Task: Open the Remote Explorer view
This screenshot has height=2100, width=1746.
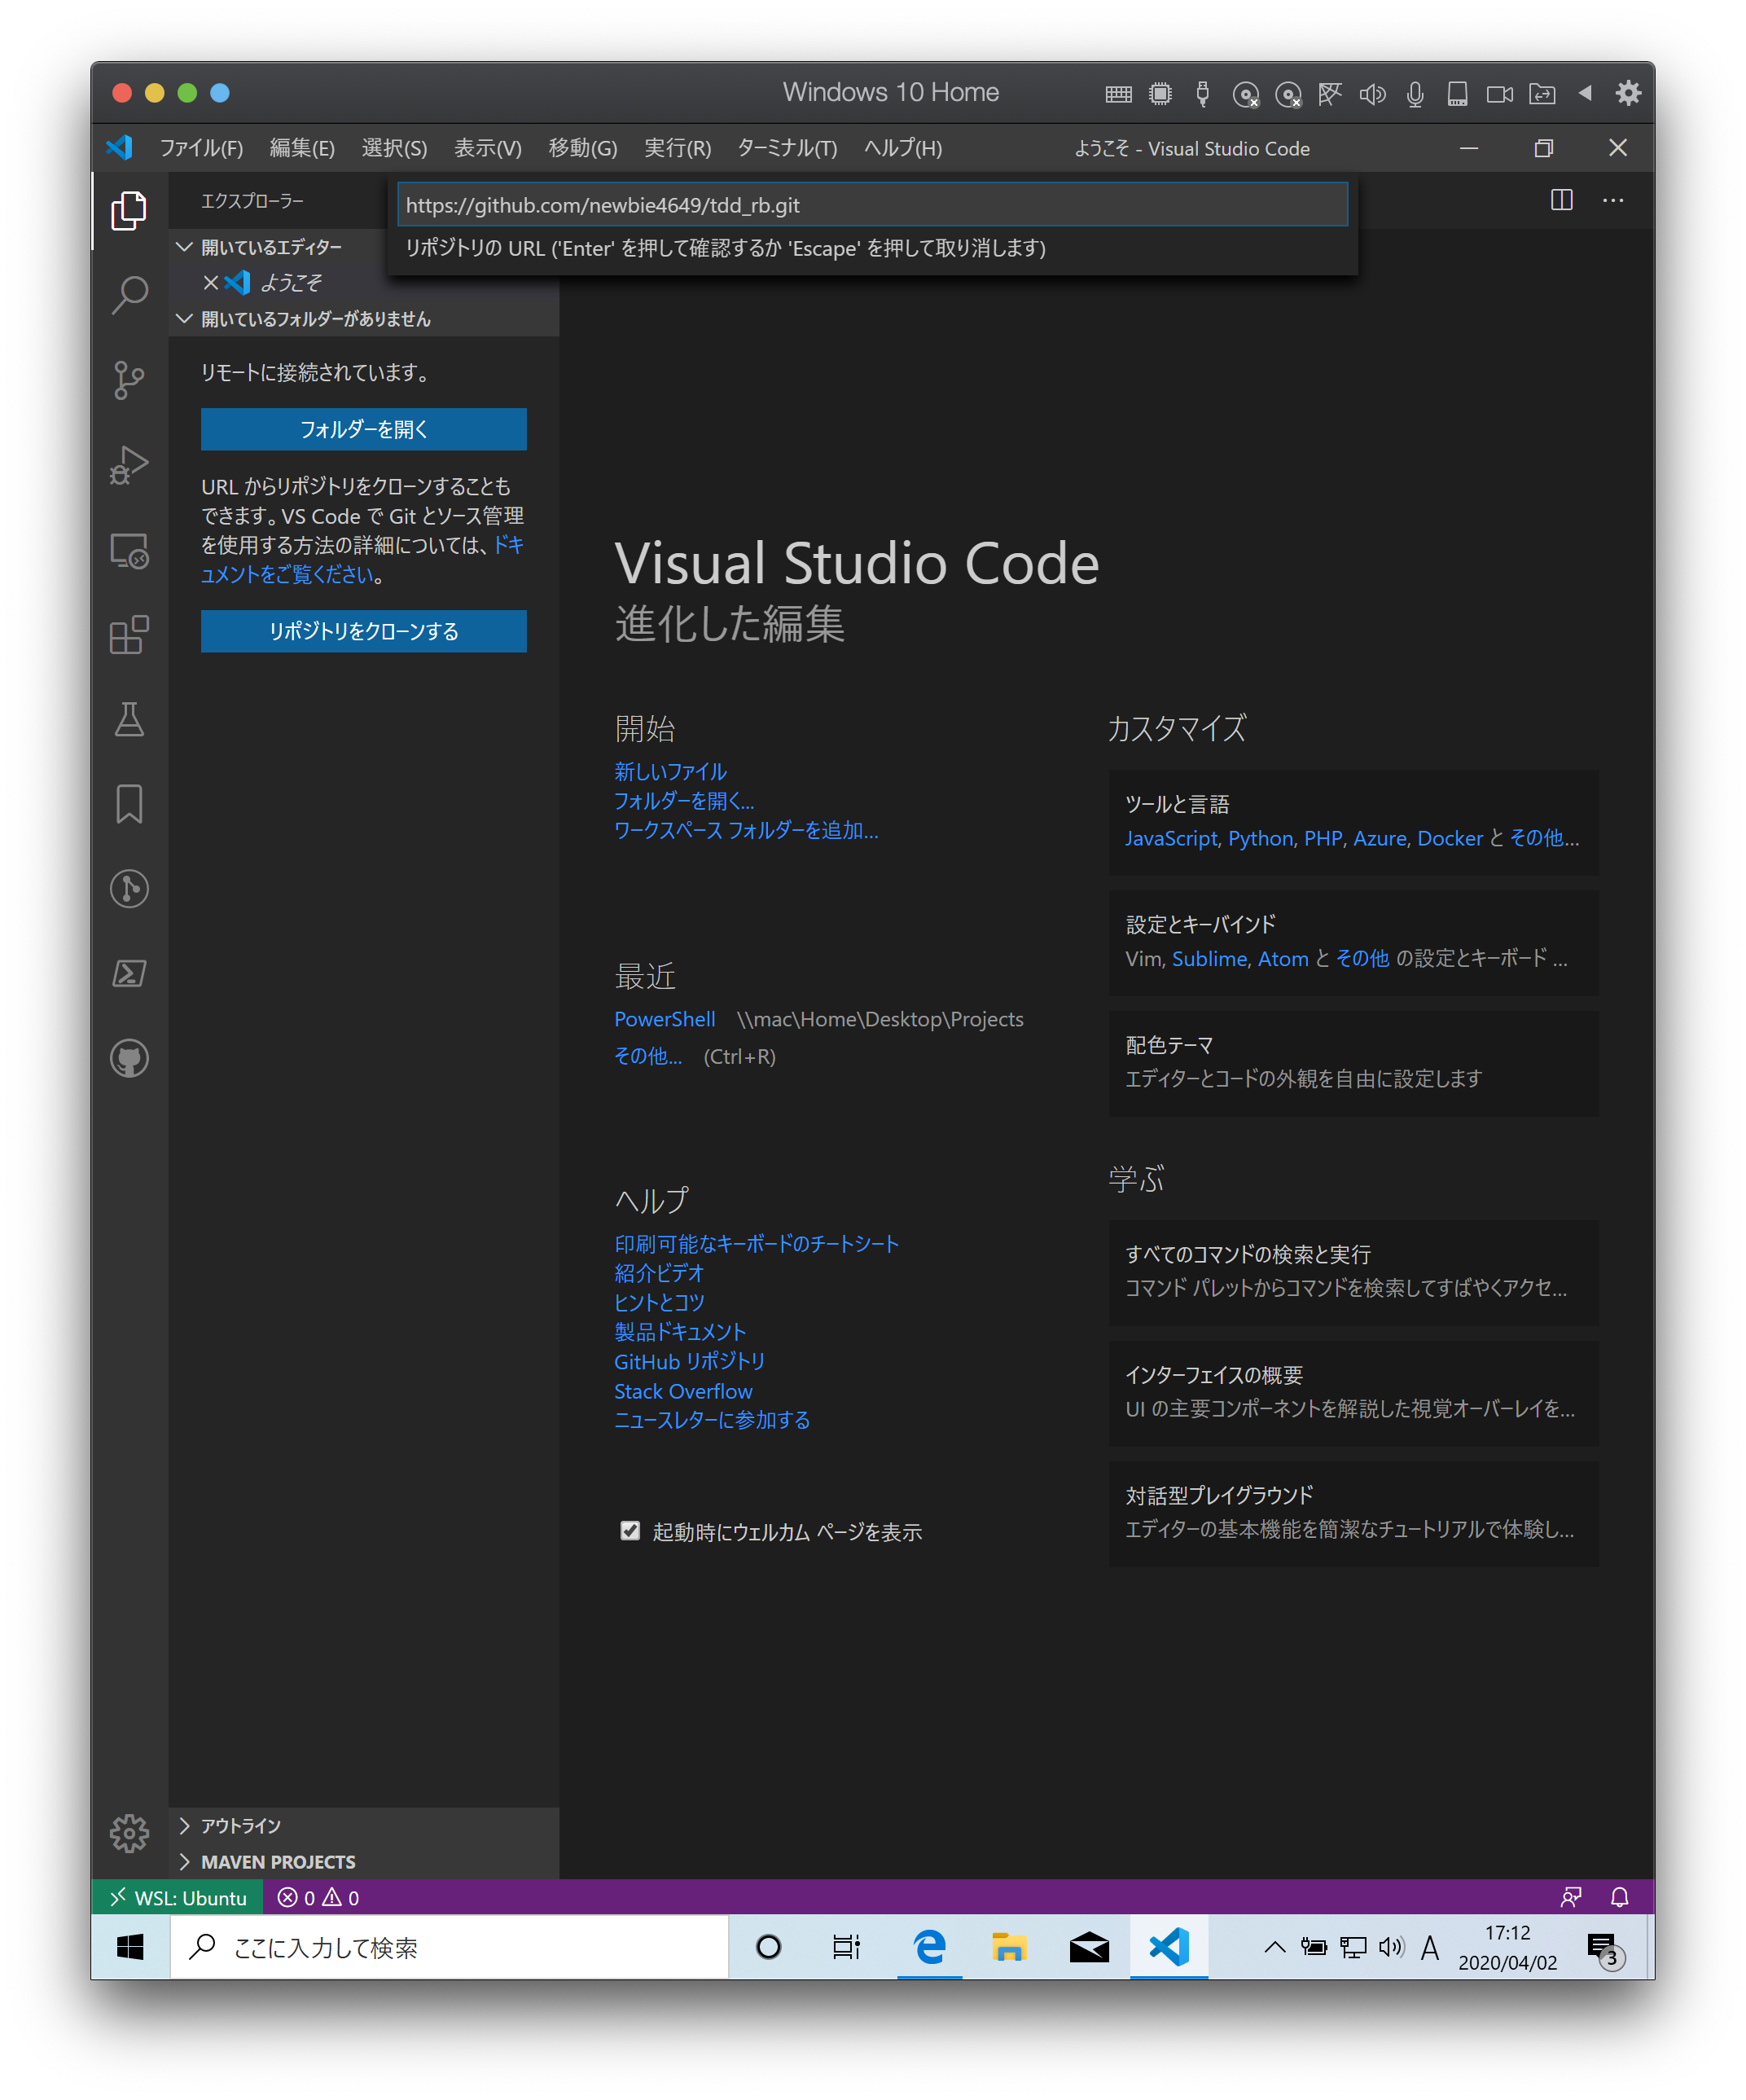Action: point(129,550)
